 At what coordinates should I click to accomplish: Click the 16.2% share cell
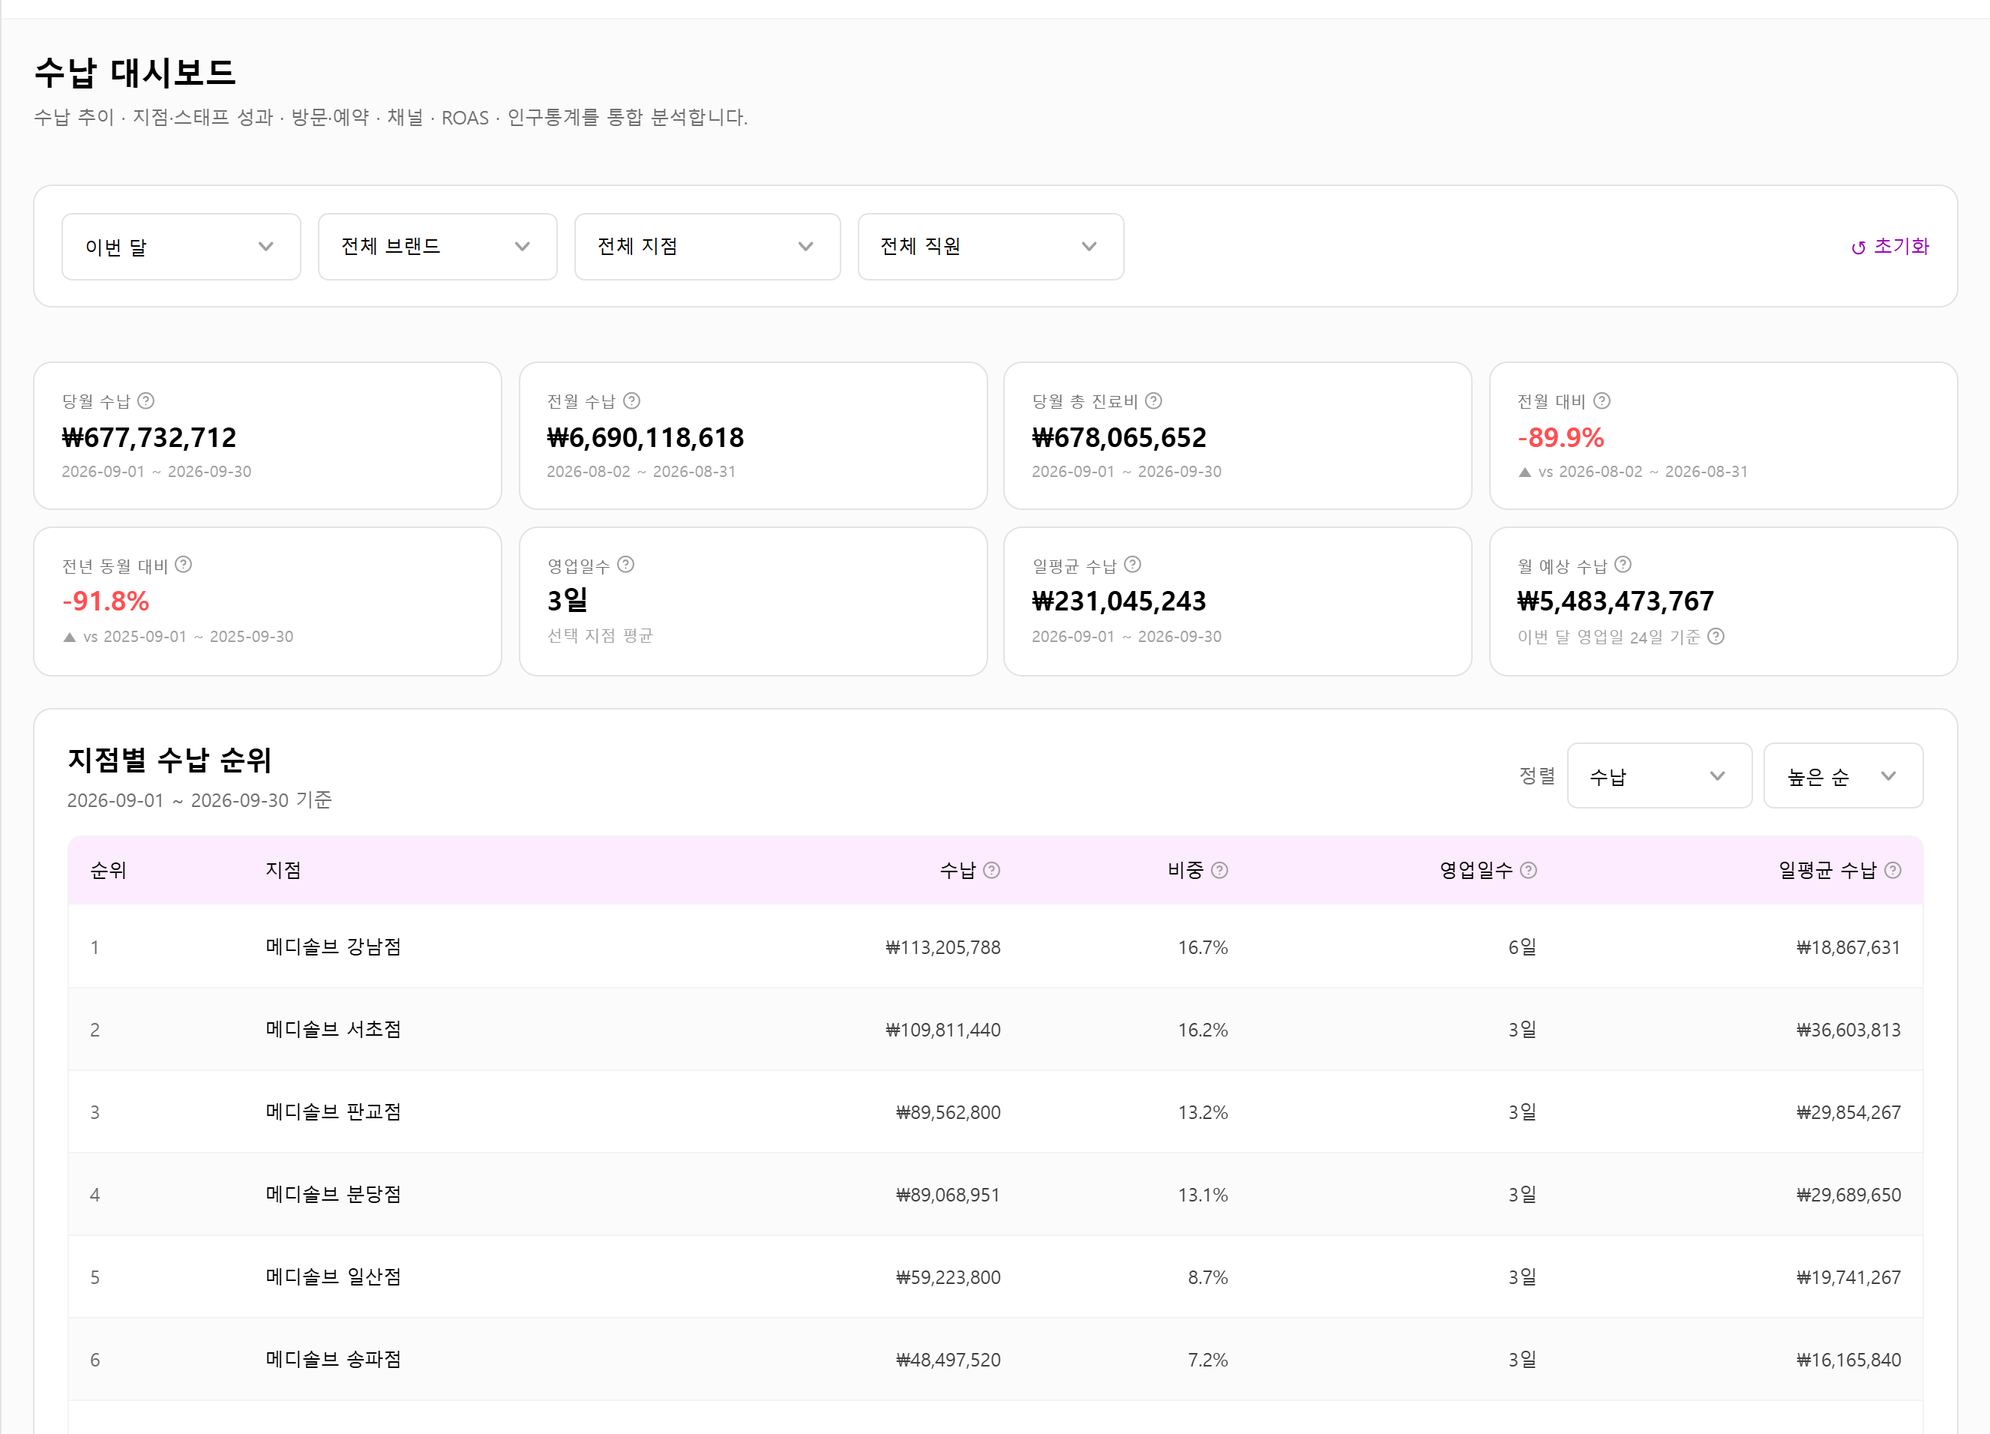point(1203,1030)
